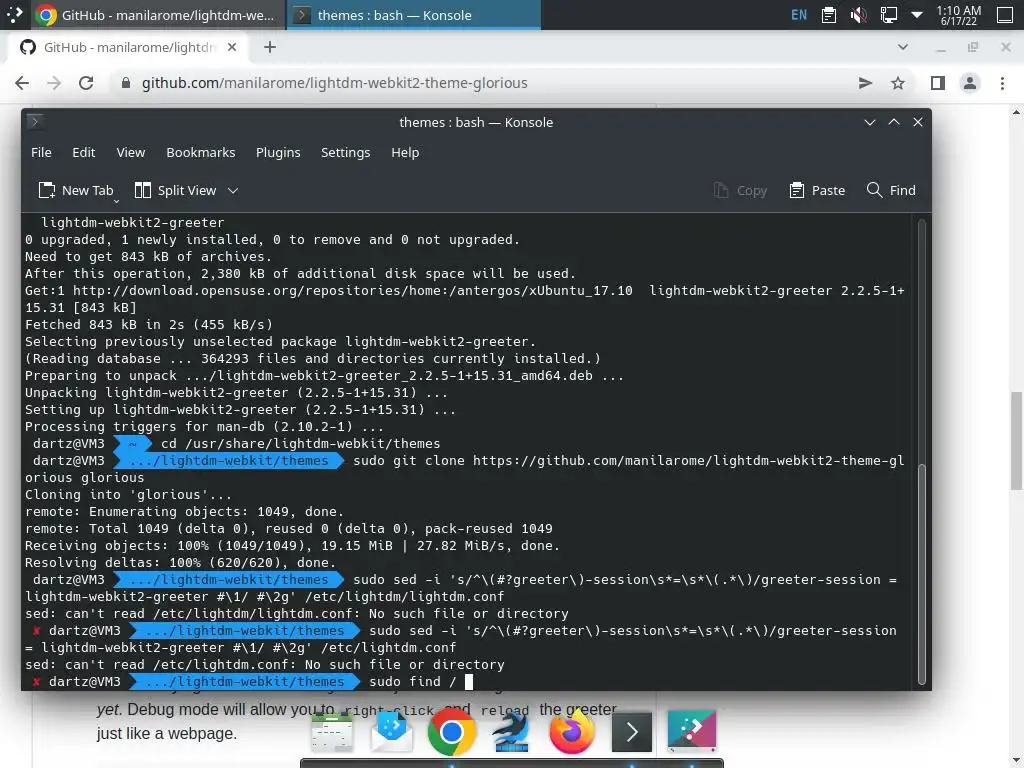Click Copy in Konsole toolbar
The width and height of the screenshot is (1024, 768).
click(x=740, y=190)
